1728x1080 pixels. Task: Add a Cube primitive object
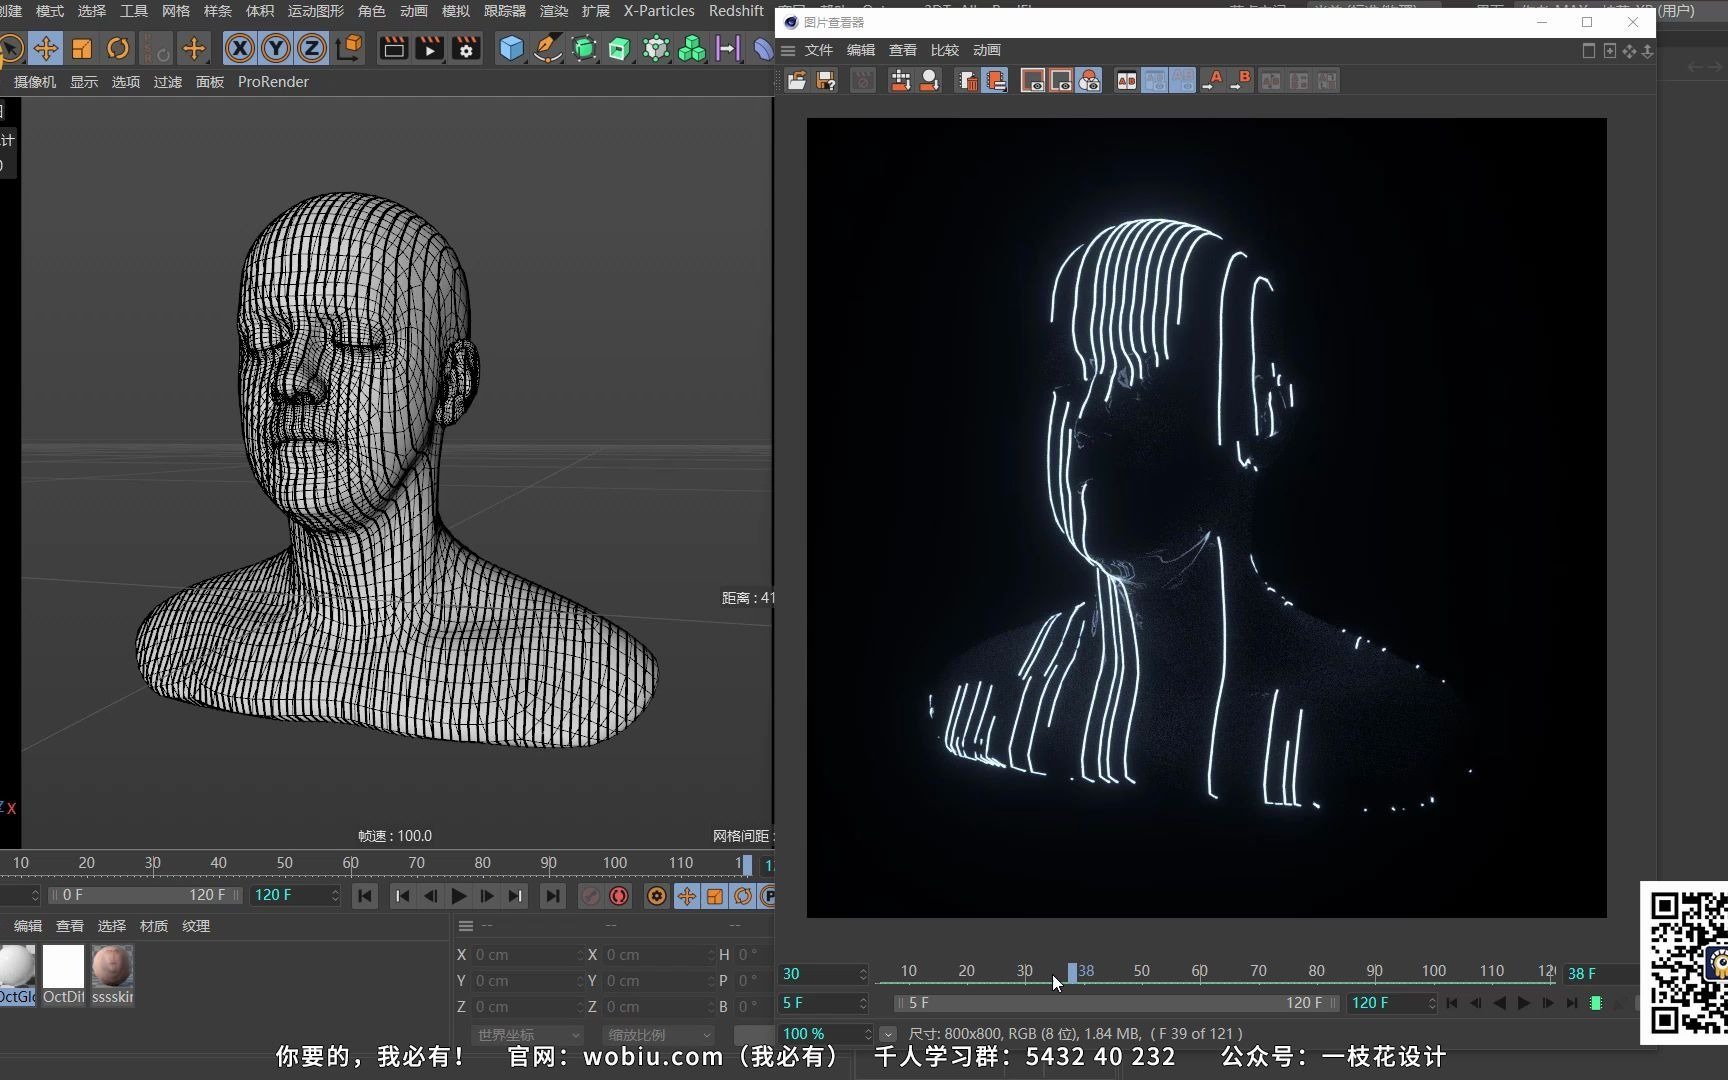[x=511, y=48]
